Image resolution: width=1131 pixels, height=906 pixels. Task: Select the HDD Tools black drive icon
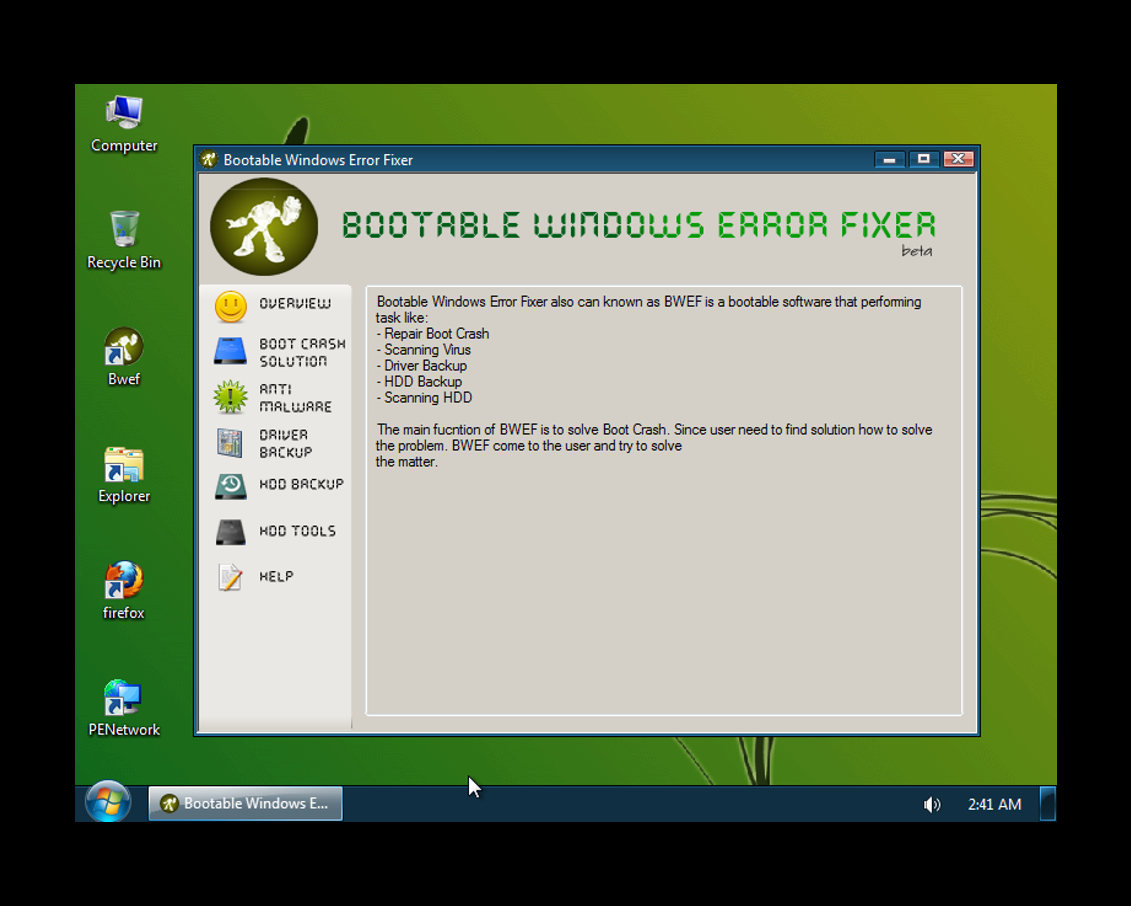pos(231,532)
